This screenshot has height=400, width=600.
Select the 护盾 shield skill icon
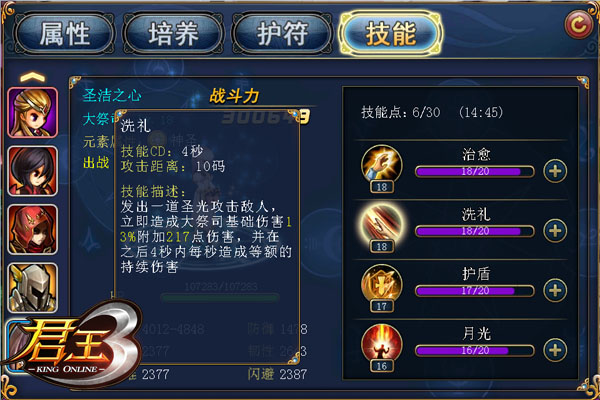382,285
